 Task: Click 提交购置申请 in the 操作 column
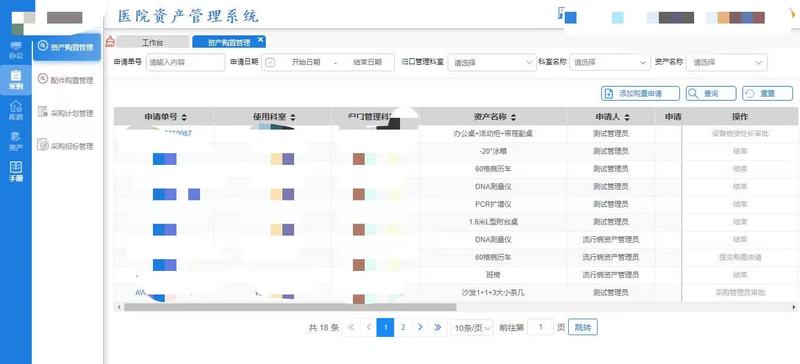point(740,257)
